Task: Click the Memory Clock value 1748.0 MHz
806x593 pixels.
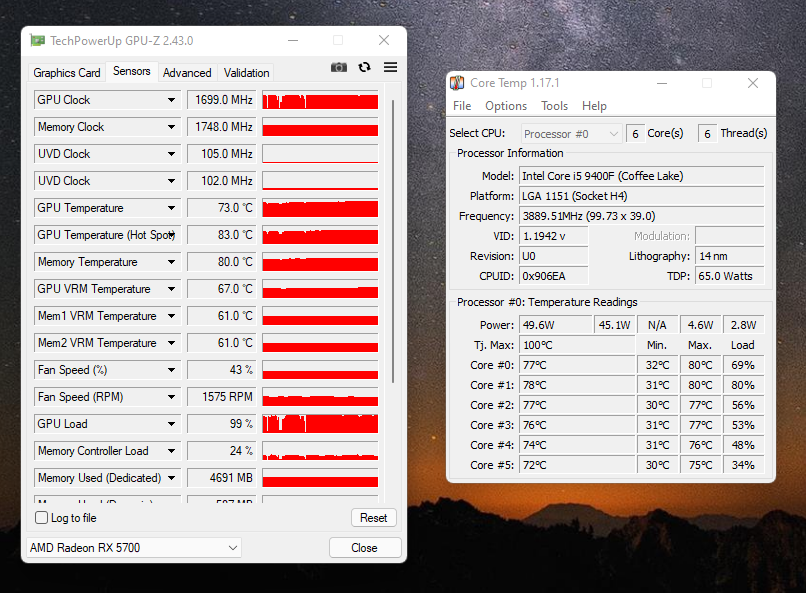Action: pyautogui.click(x=221, y=127)
